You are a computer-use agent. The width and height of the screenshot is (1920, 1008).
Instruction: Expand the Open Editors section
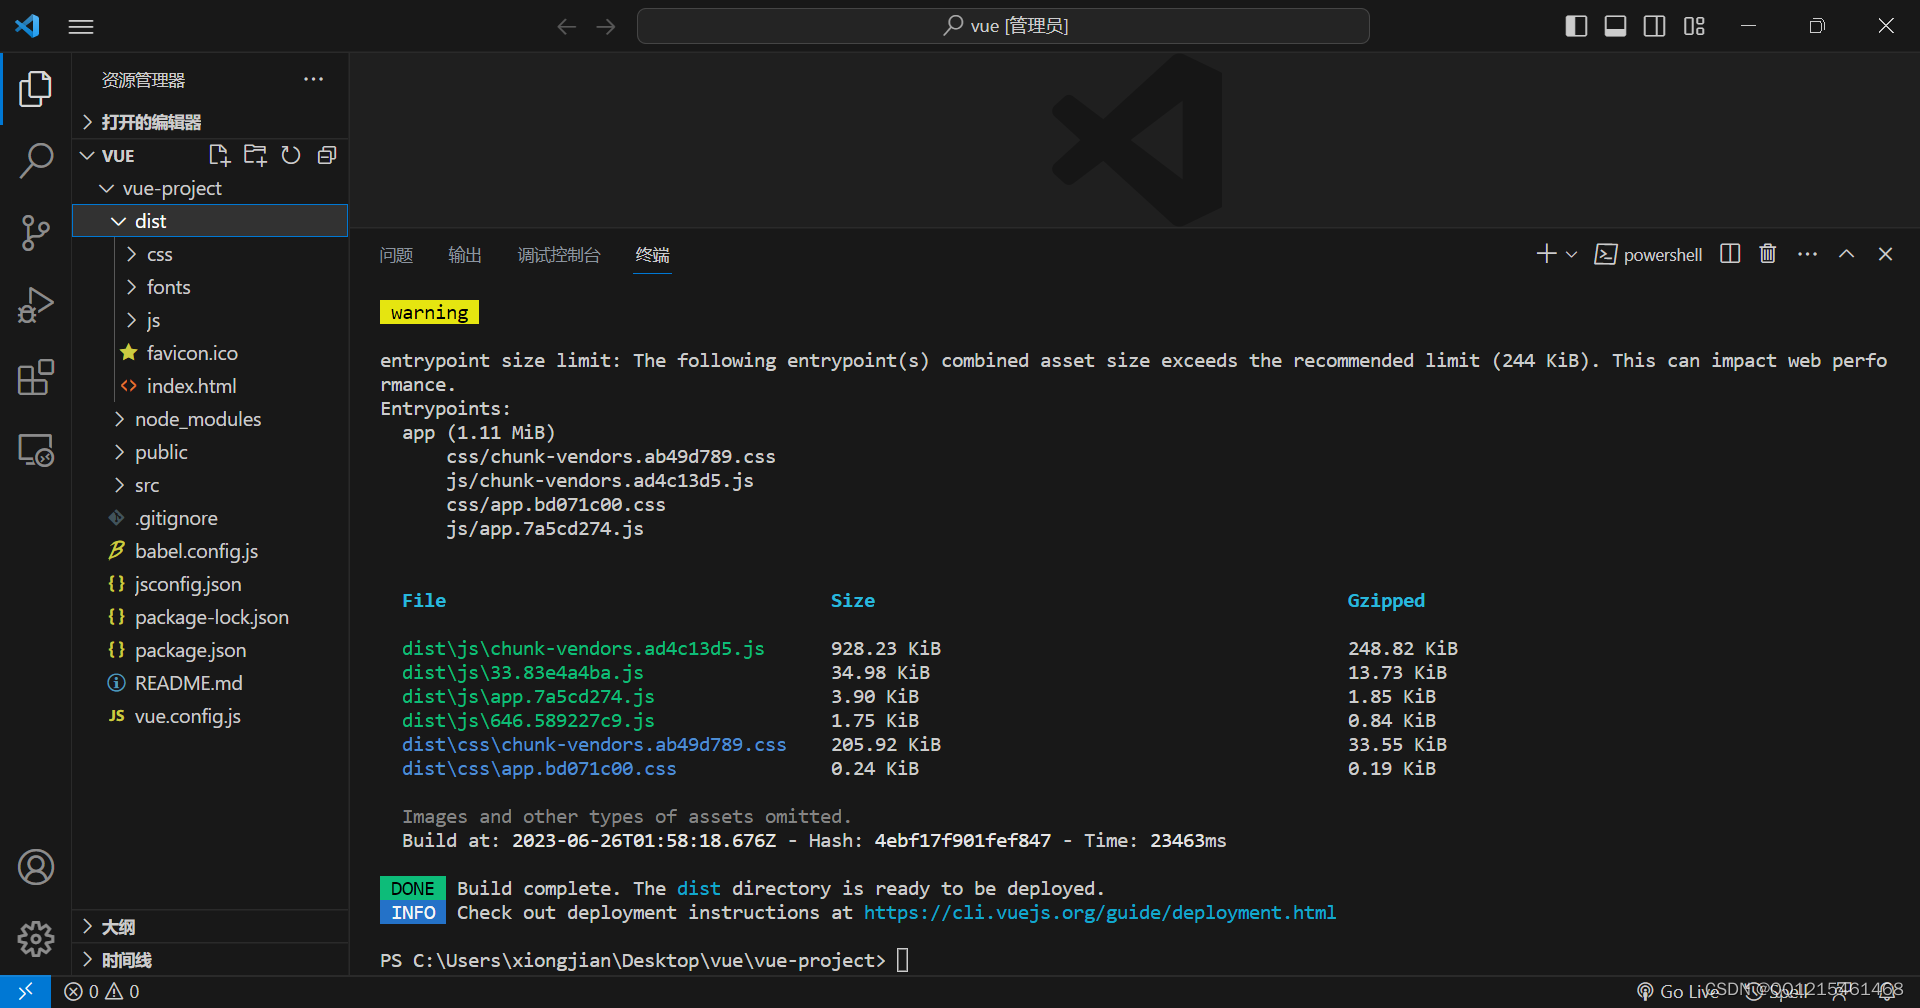pos(210,122)
